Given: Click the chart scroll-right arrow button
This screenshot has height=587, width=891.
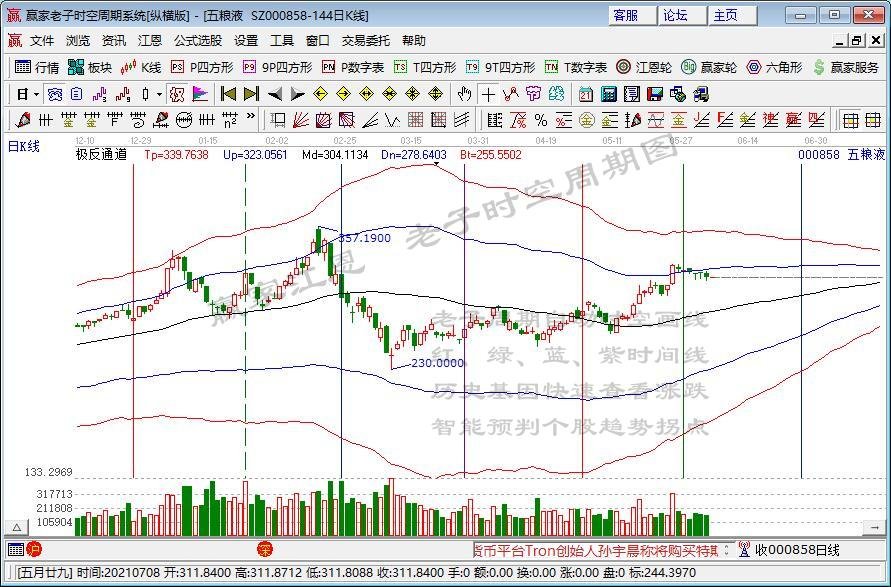Looking at the screenshot, I should [875, 528].
